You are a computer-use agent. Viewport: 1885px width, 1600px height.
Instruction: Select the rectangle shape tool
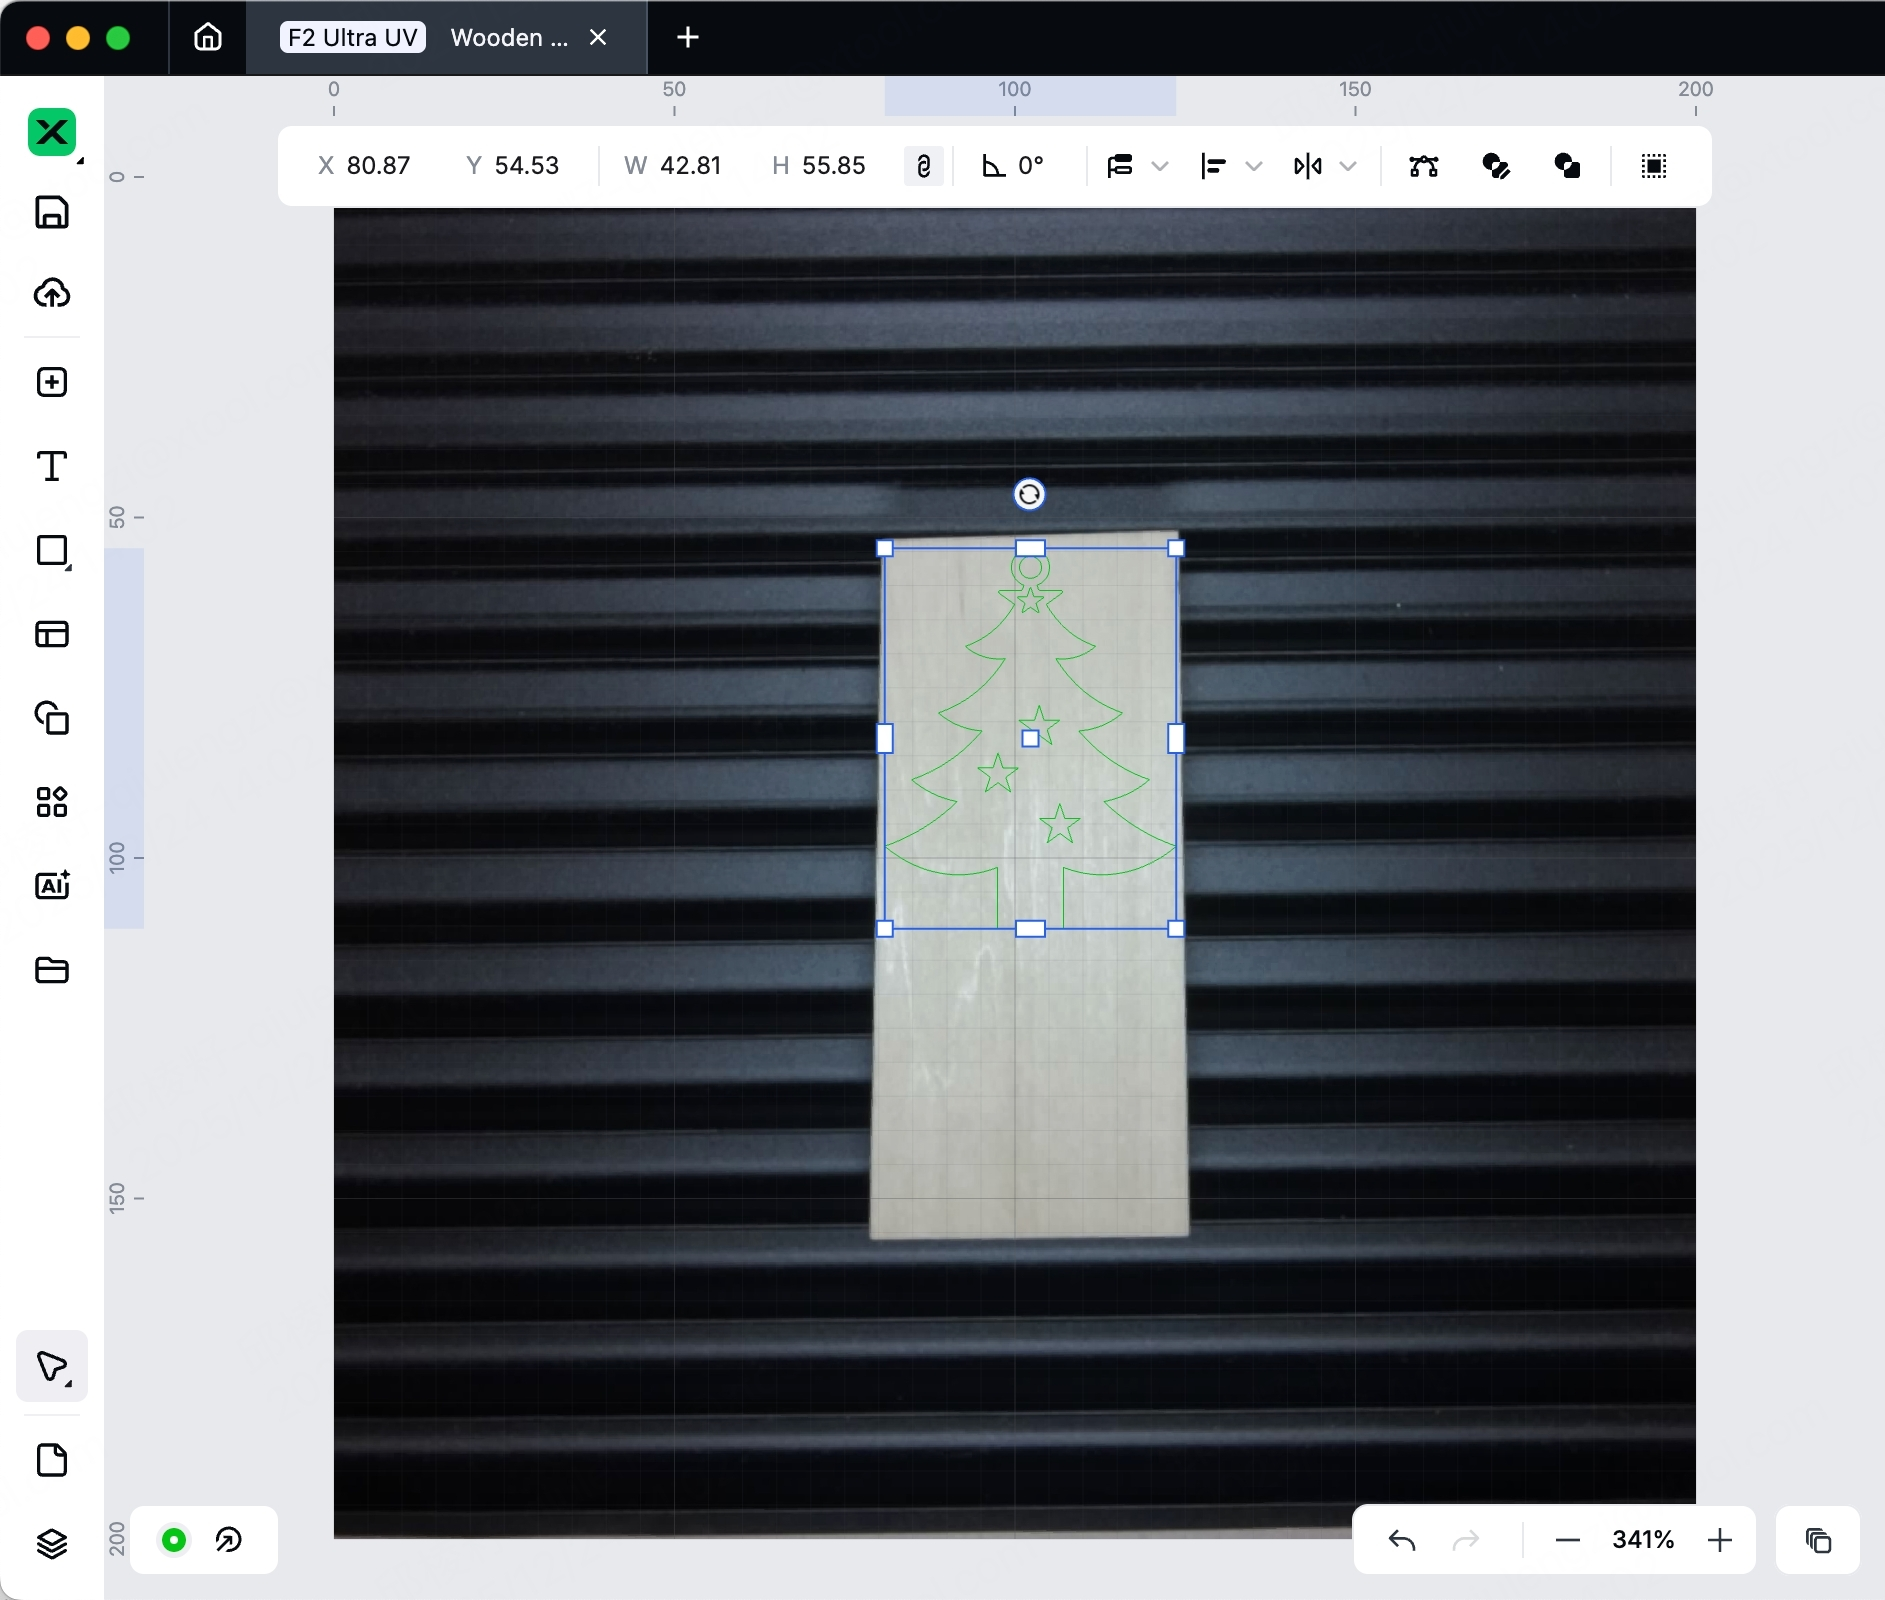click(x=52, y=551)
